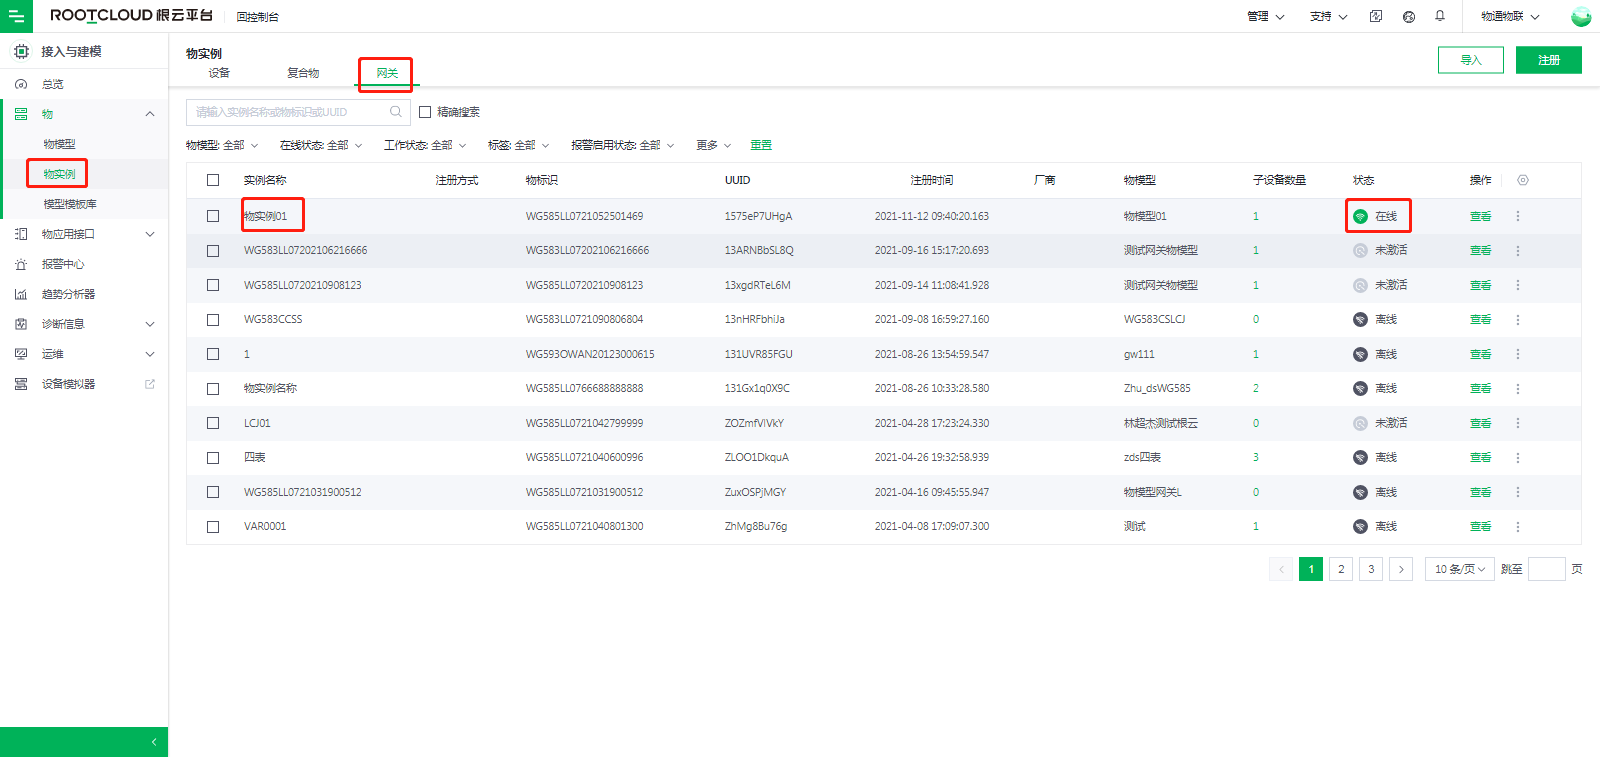Image resolution: width=1600 pixels, height=757 pixels.
Task: Click offline status icon in WG583CCSS row
Action: [1360, 320]
